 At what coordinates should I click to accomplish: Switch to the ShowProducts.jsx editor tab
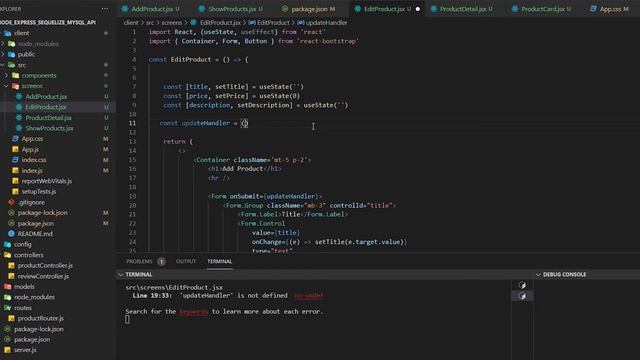(x=231, y=9)
